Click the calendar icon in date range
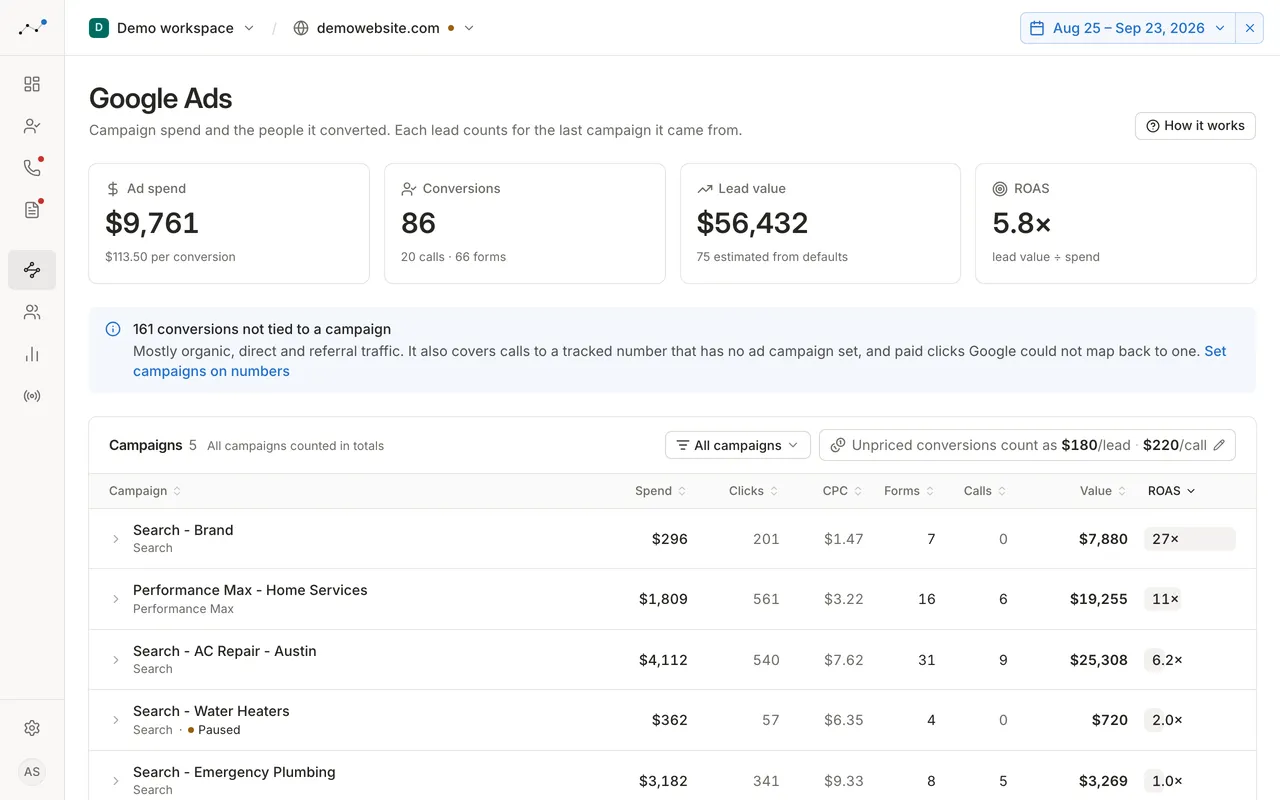This screenshot has width=1280, height=800. click(1037, 28)
